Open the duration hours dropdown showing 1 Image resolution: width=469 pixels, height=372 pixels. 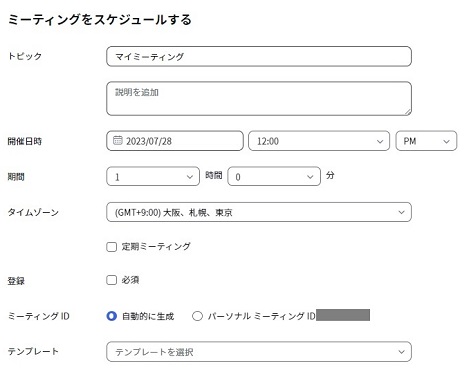point(153,176)
